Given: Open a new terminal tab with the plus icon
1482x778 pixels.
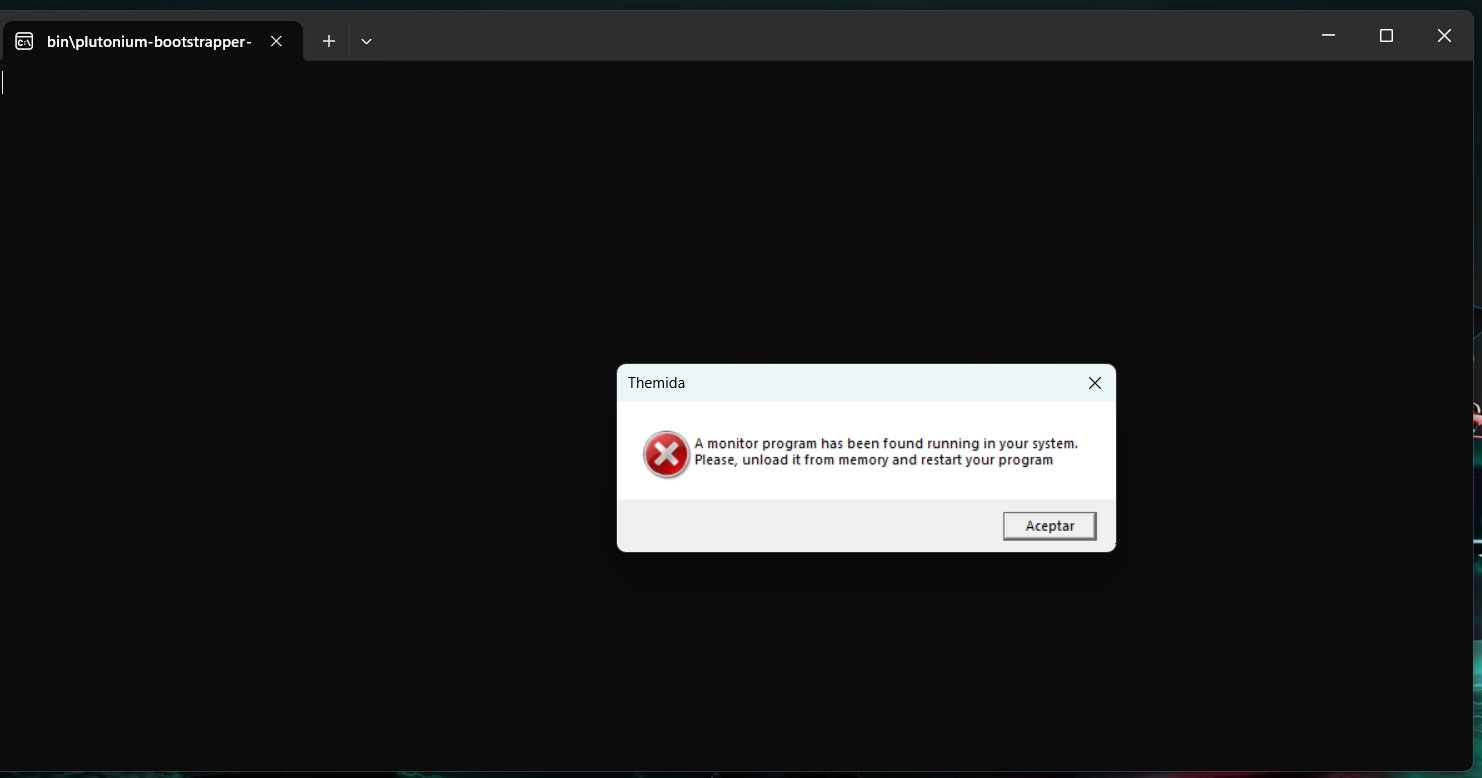Looking at the screenshot, I should [x=328, y=40].
